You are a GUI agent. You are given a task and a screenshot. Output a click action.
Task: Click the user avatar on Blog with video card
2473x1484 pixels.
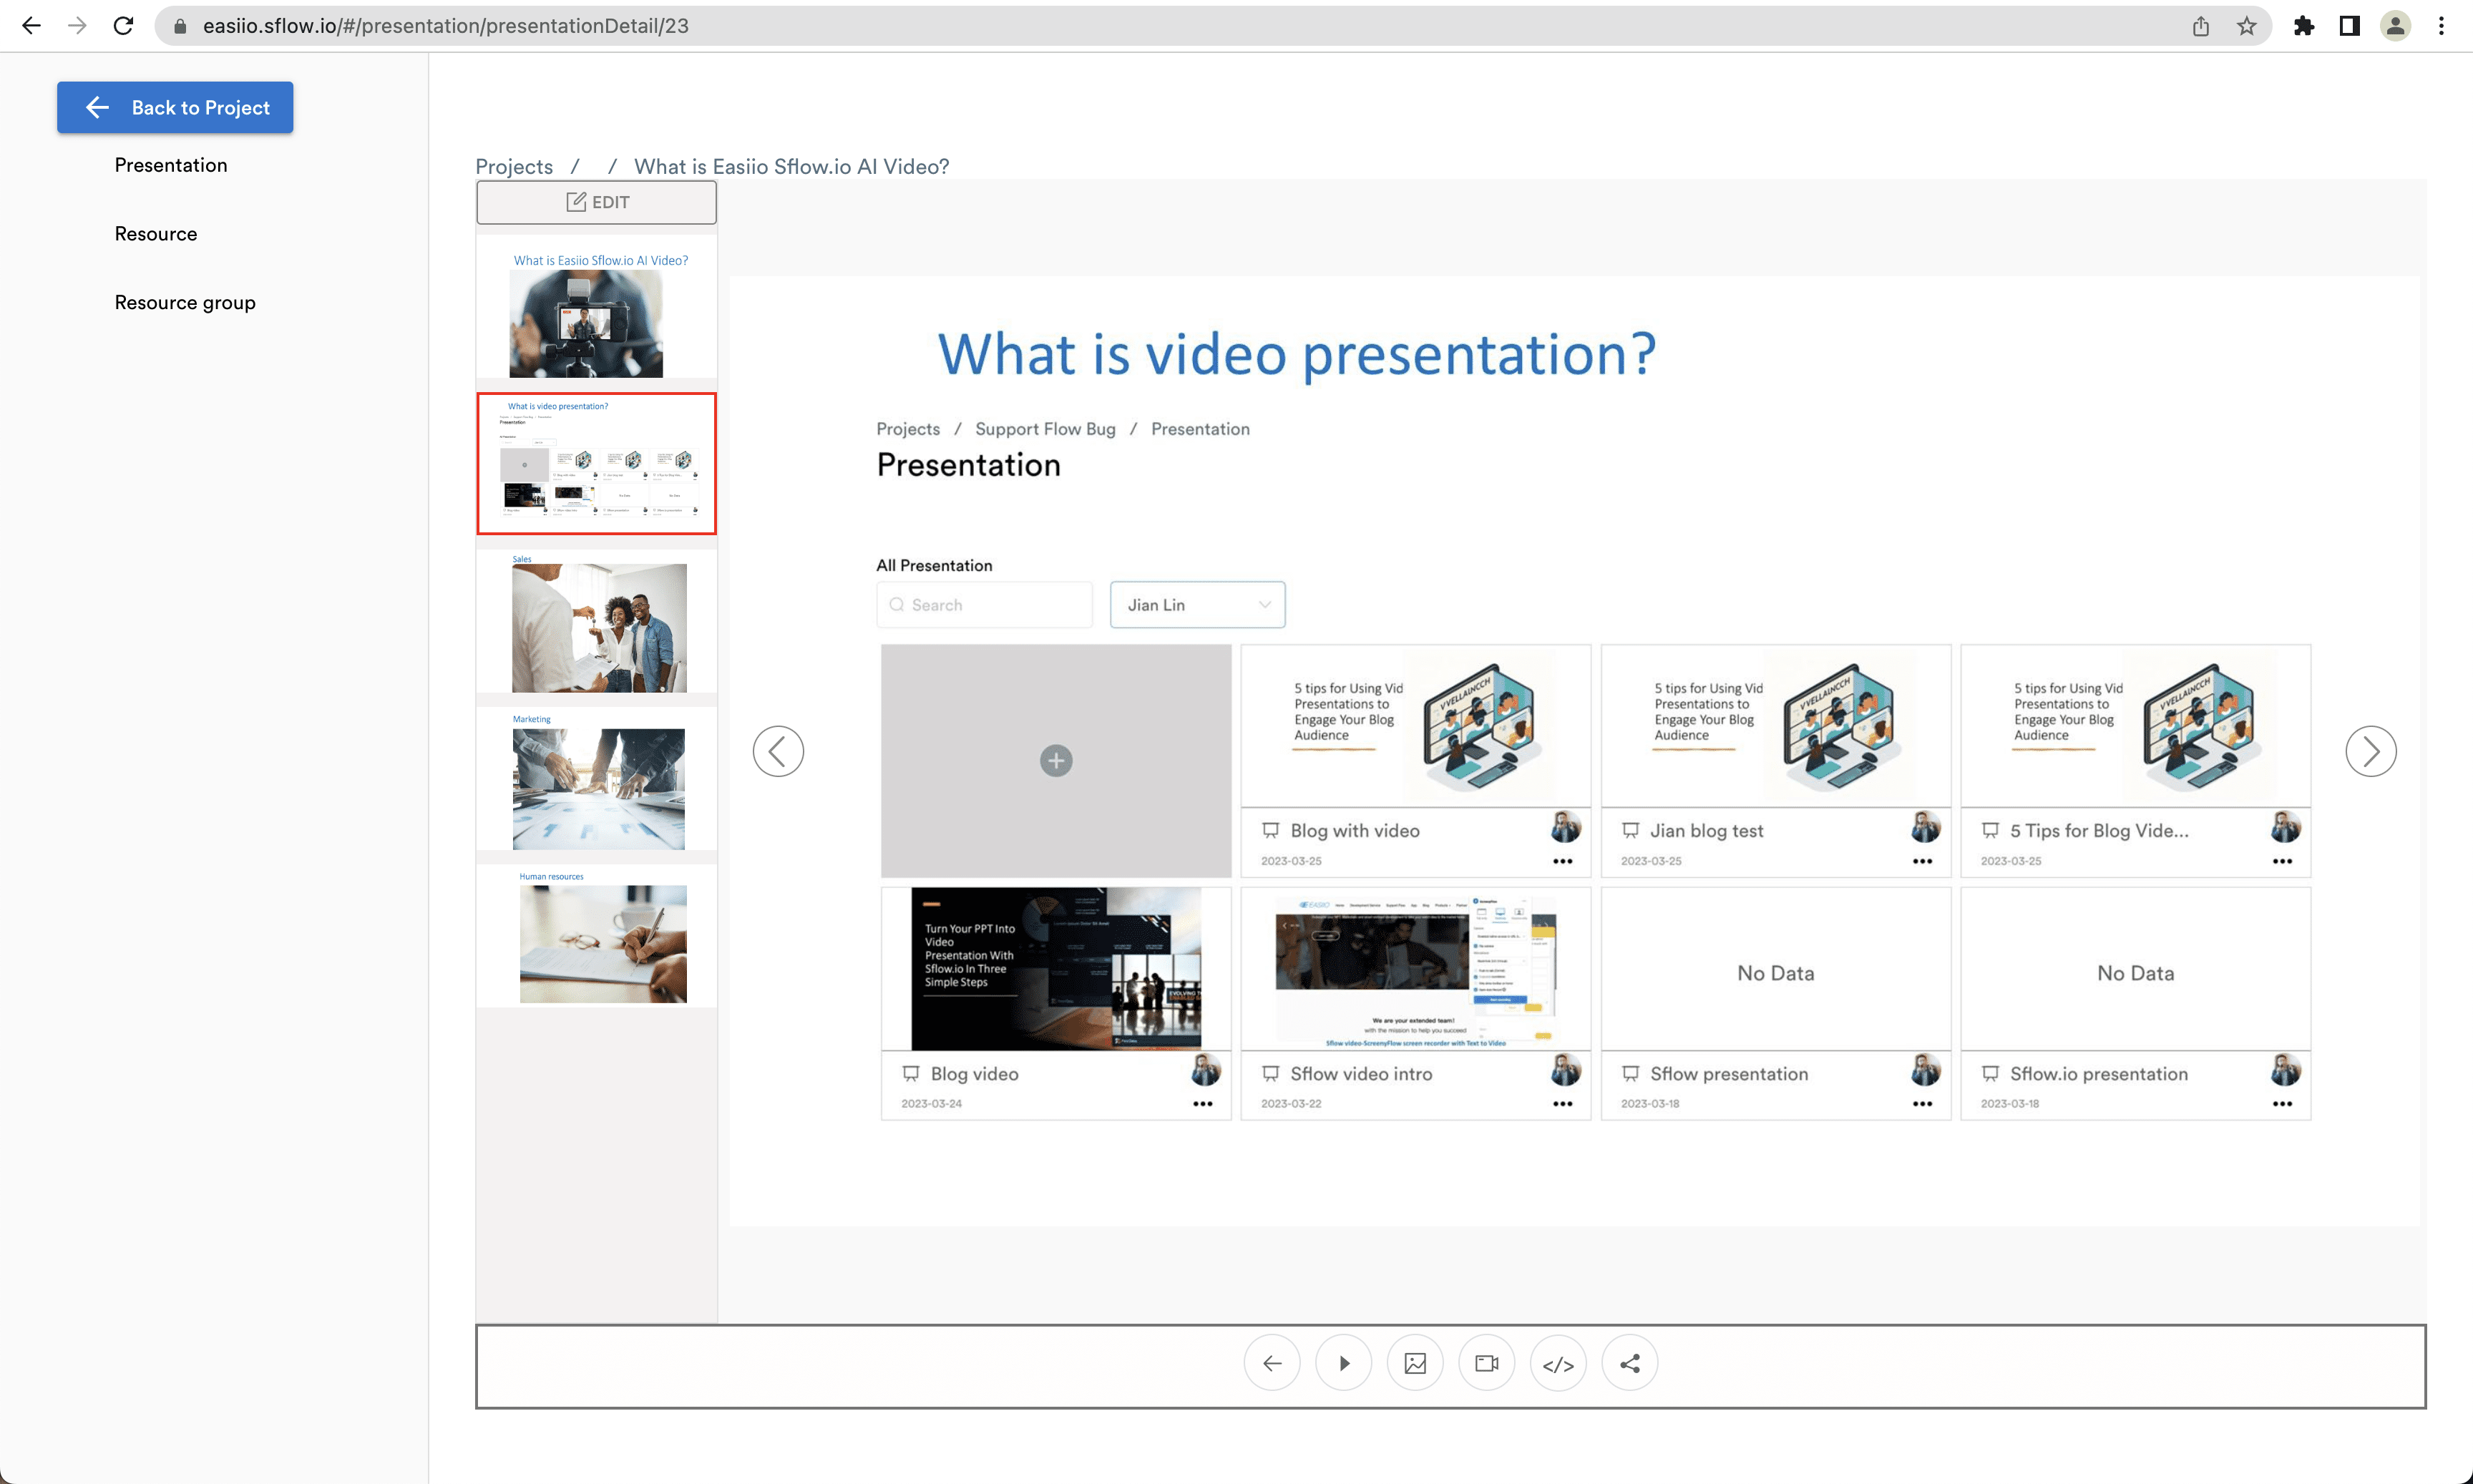1565,827
